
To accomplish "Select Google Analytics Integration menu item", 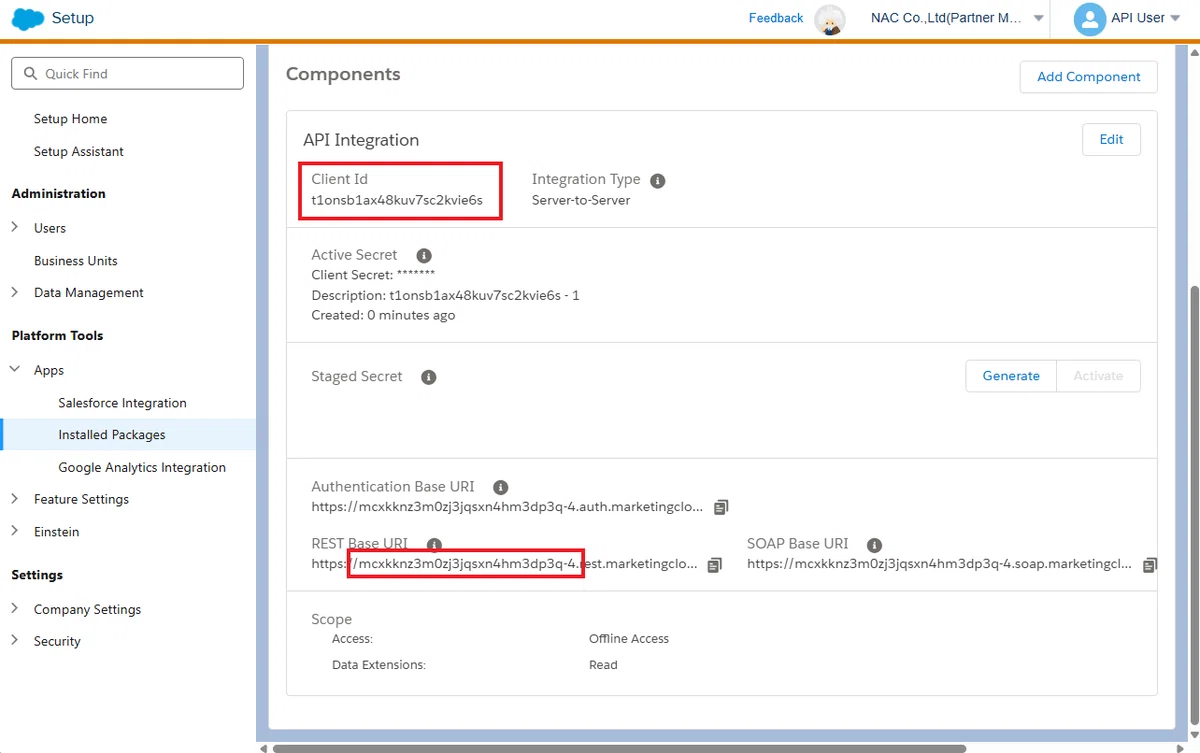I will coord(142,467).
